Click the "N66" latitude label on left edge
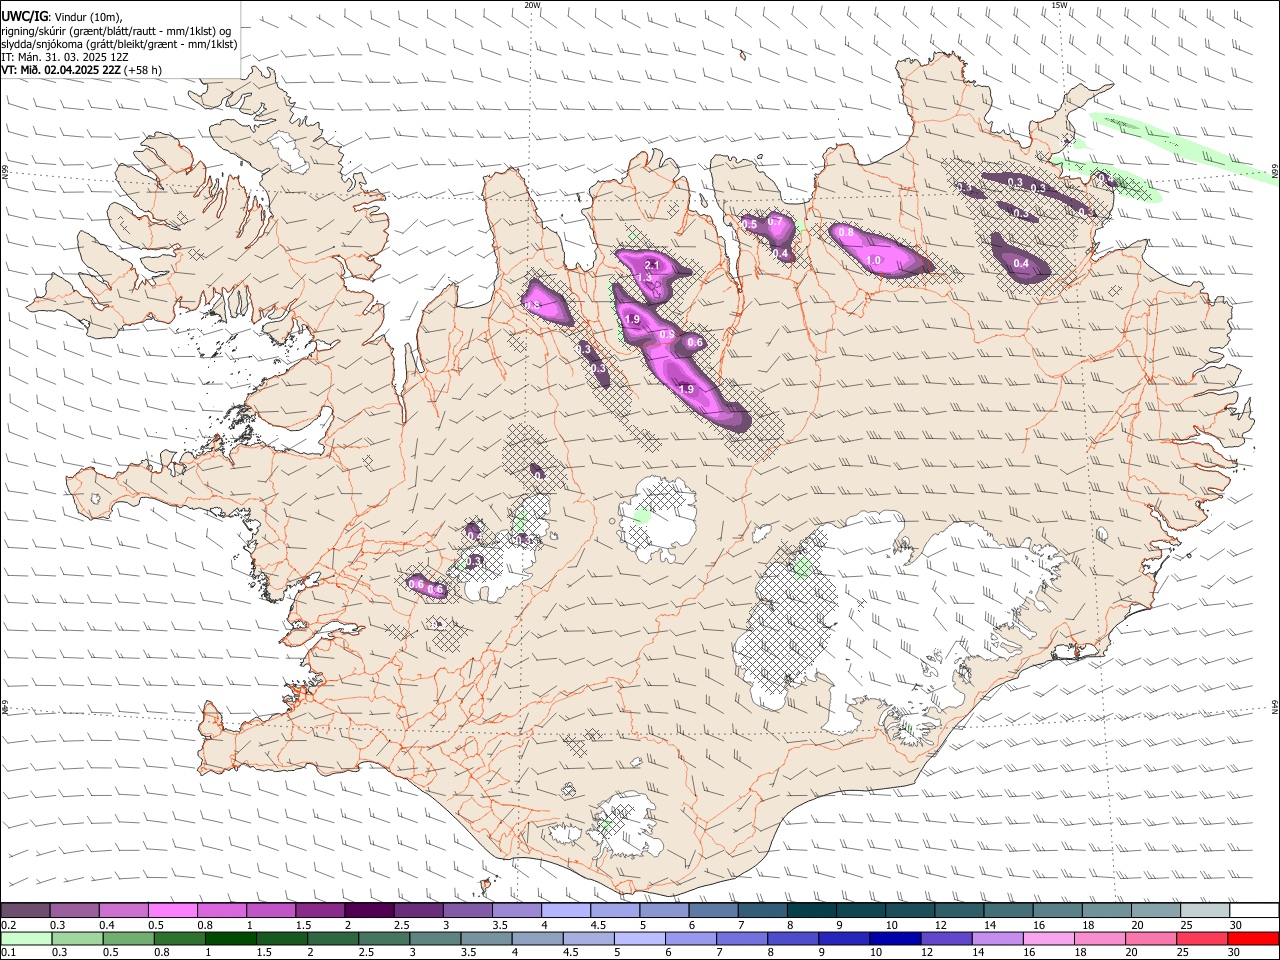Screen dimensions: 1280x960 (x=5, y=173)
